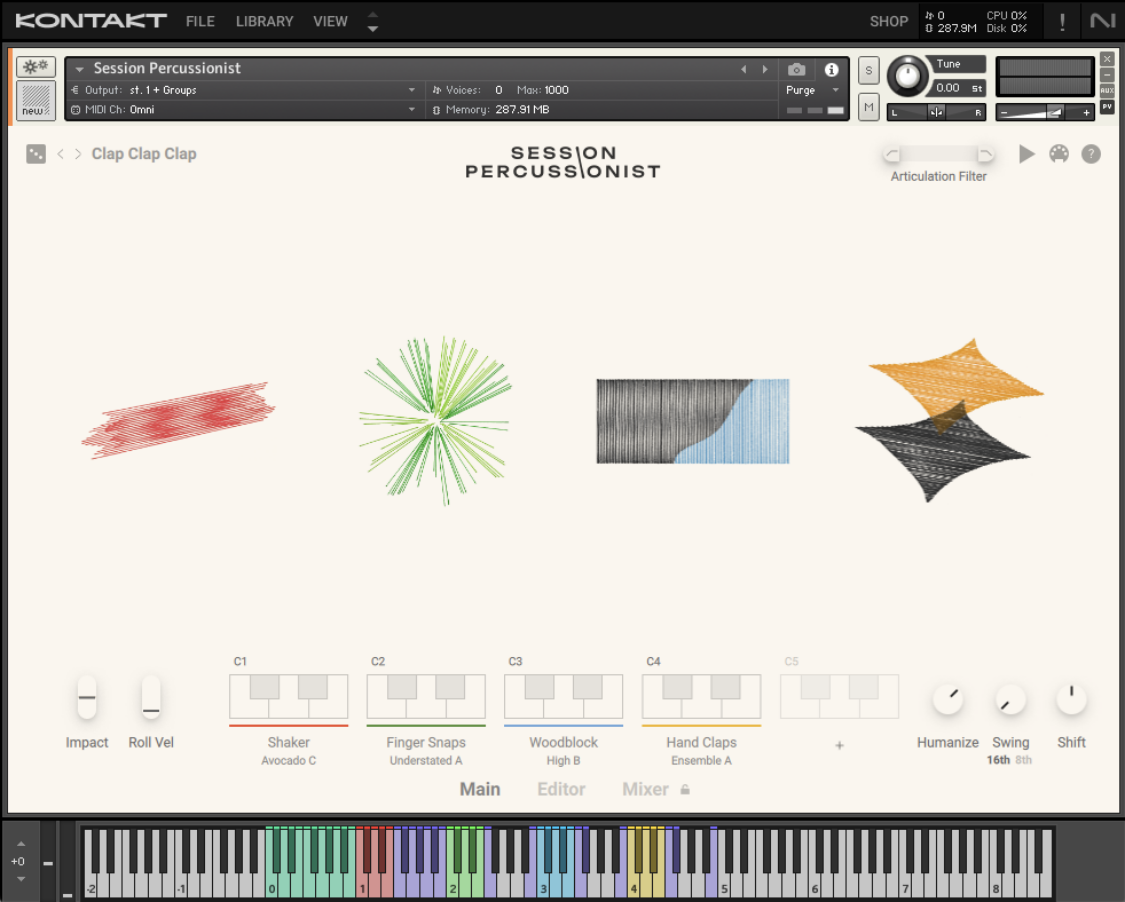Click the camera snapshot icon in the instrument header

[x=796, y=68]
